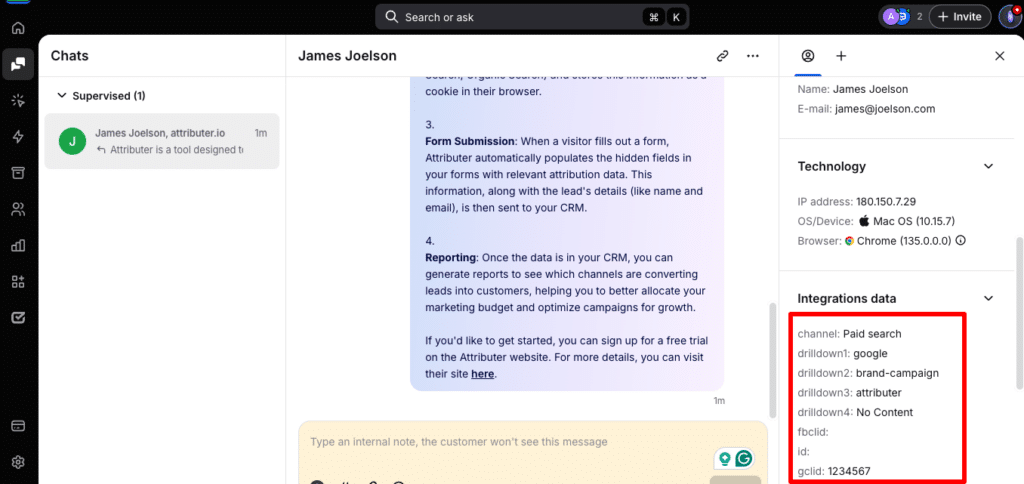Click the details panel scrollbar
The width and height of the screenshot is (1024, 484).
pos(1019,315)
